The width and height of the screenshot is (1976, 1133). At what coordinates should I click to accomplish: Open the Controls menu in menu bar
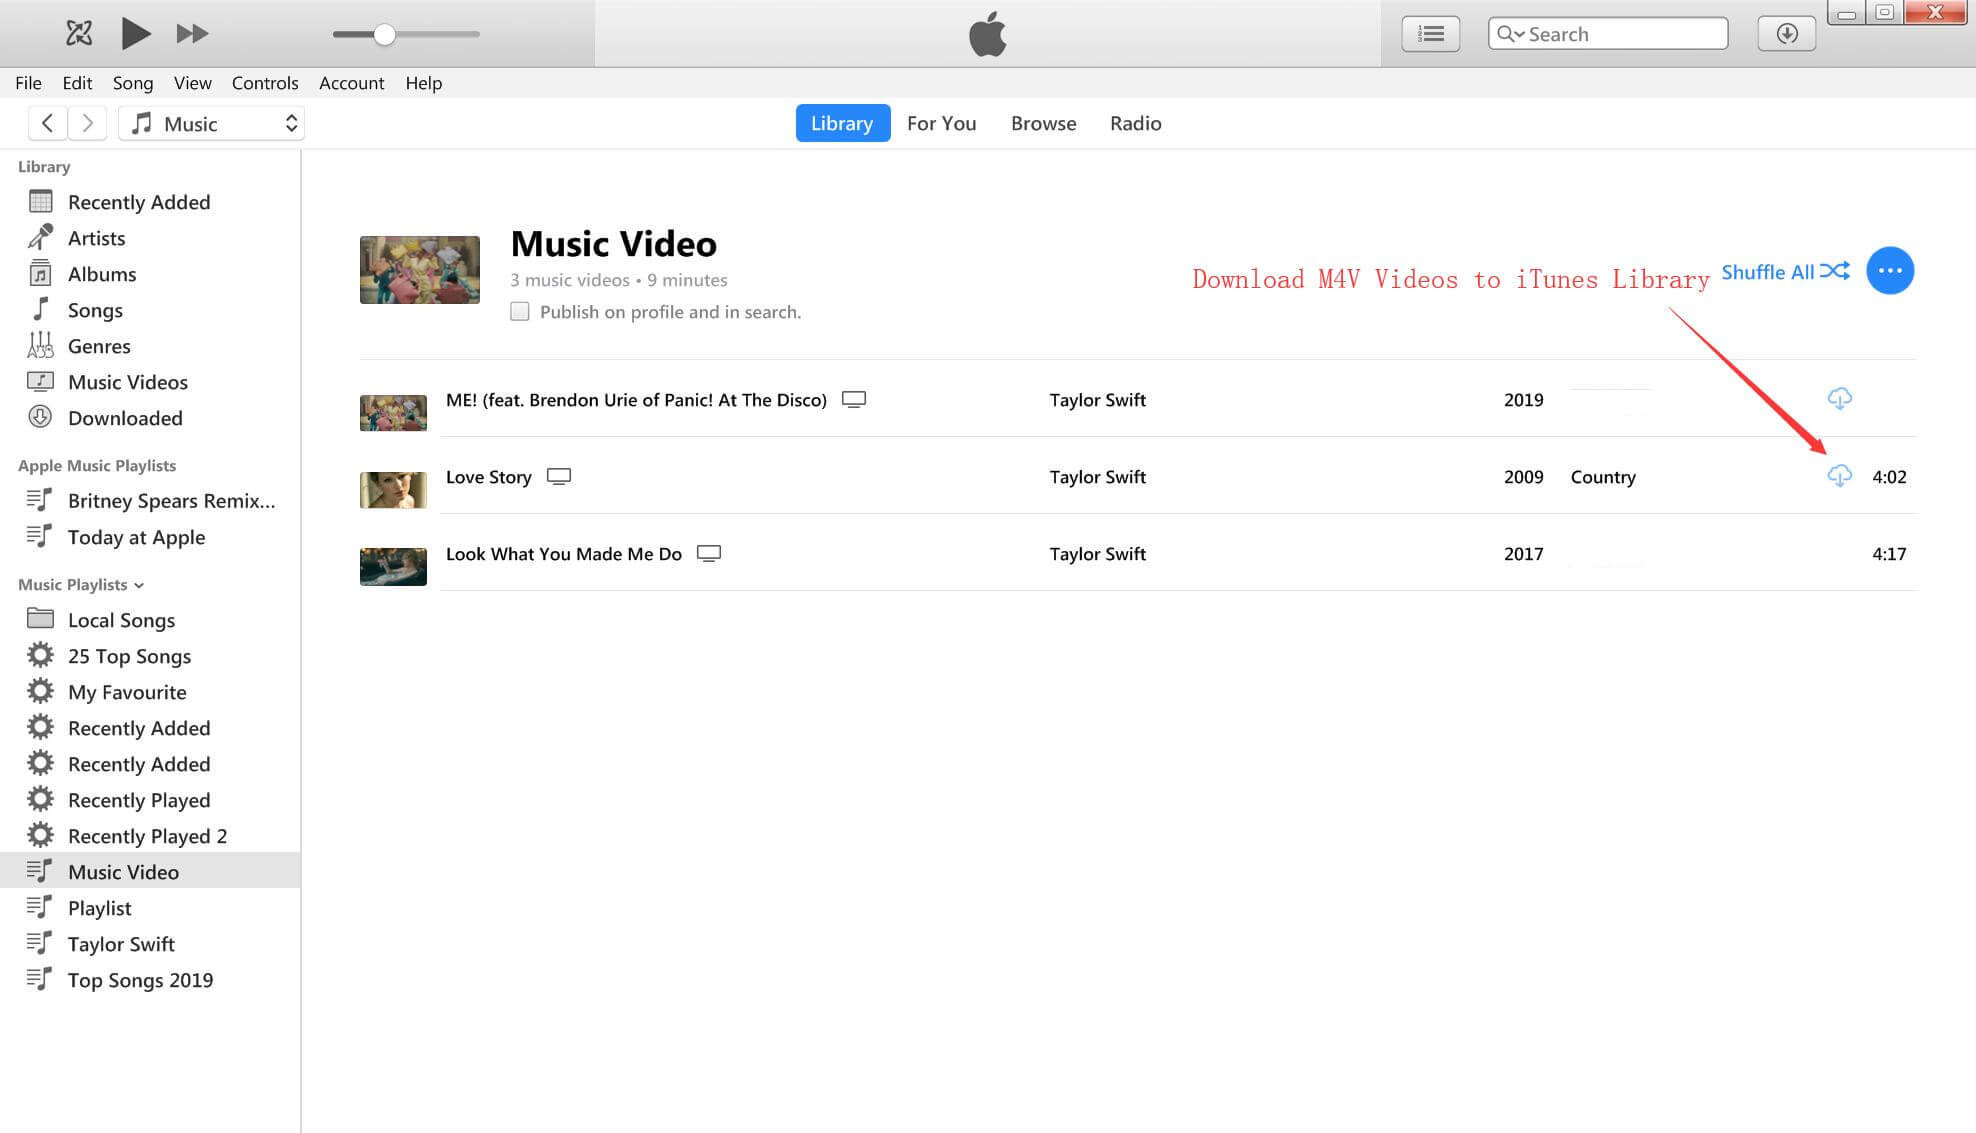(265, 83)
